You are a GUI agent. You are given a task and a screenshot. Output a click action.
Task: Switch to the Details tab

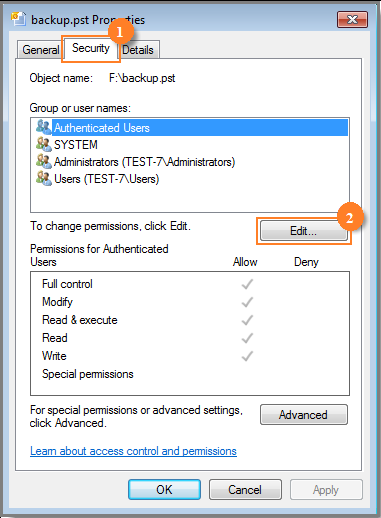(x=138, y=50)
